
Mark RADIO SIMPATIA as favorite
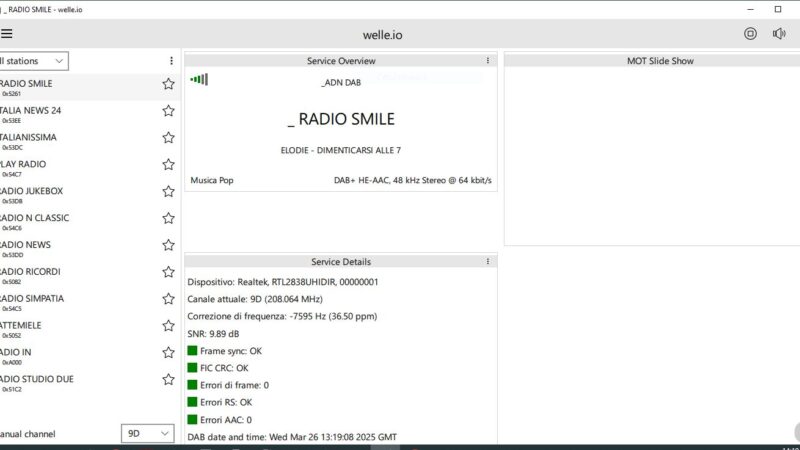point(168,298)
